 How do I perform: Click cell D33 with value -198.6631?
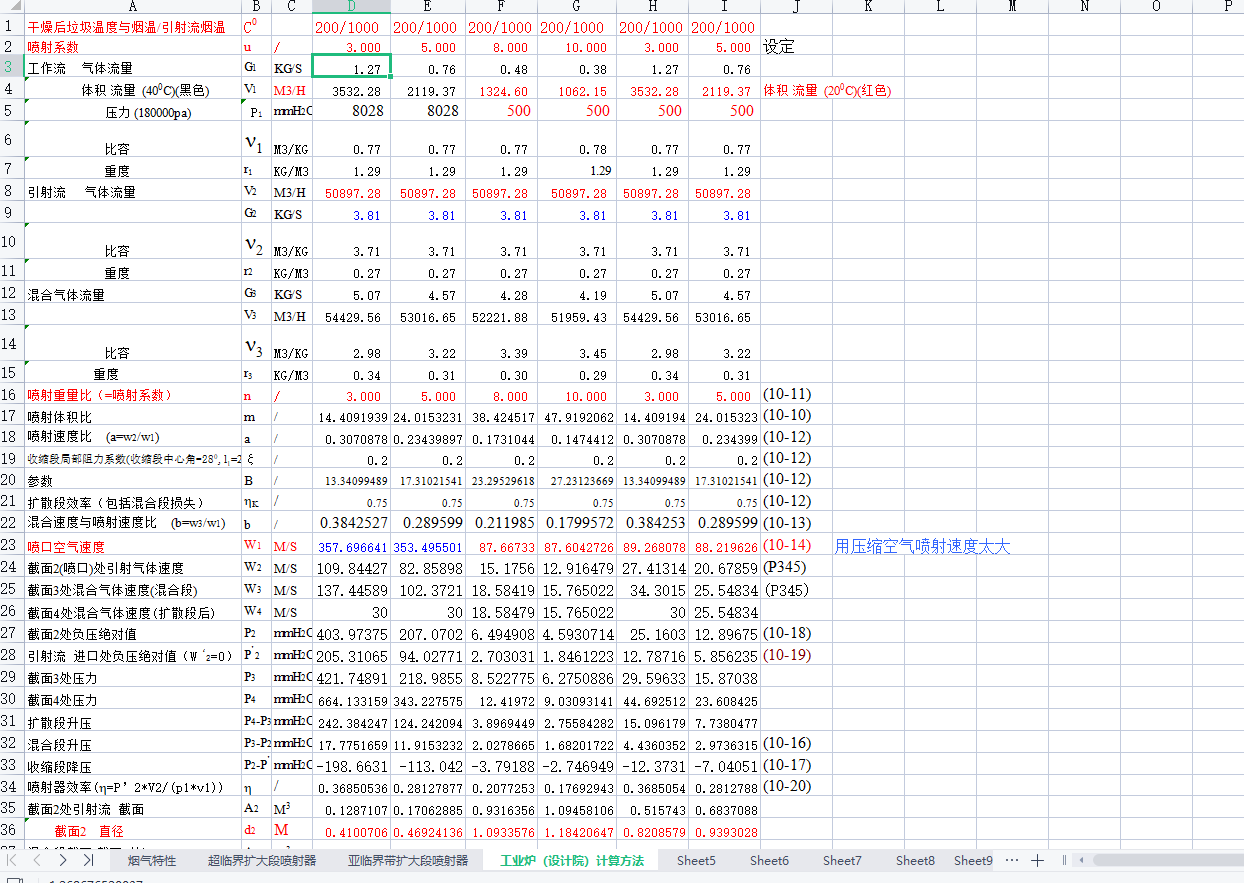tap(351, 766)
